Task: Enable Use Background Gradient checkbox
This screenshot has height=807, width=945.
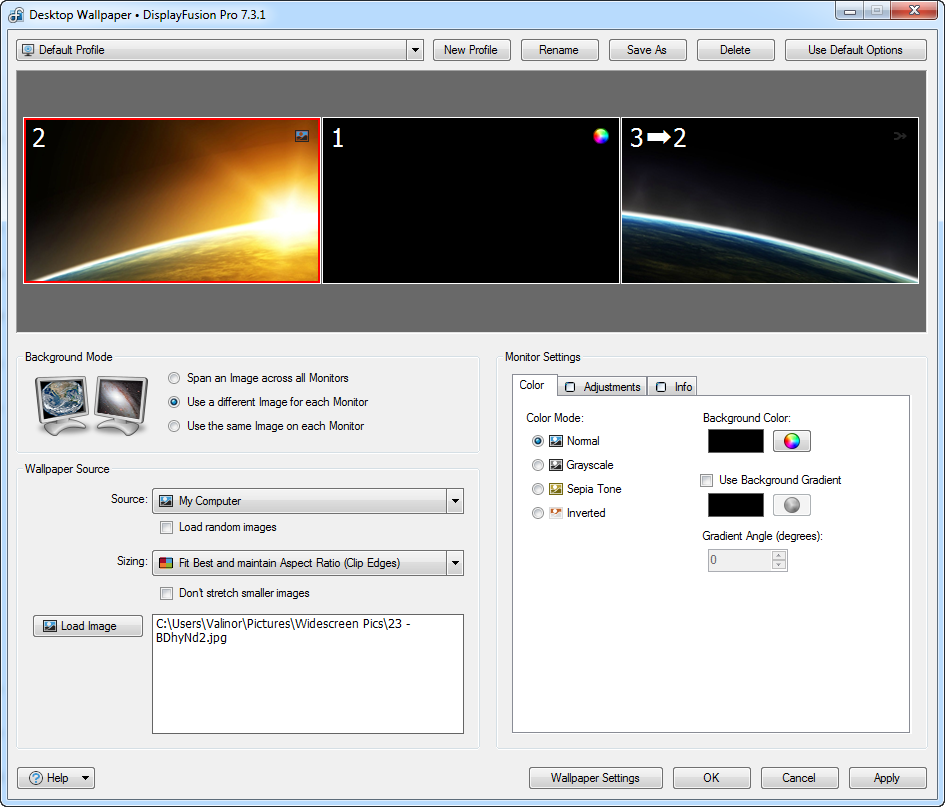Action: (707, 481)
